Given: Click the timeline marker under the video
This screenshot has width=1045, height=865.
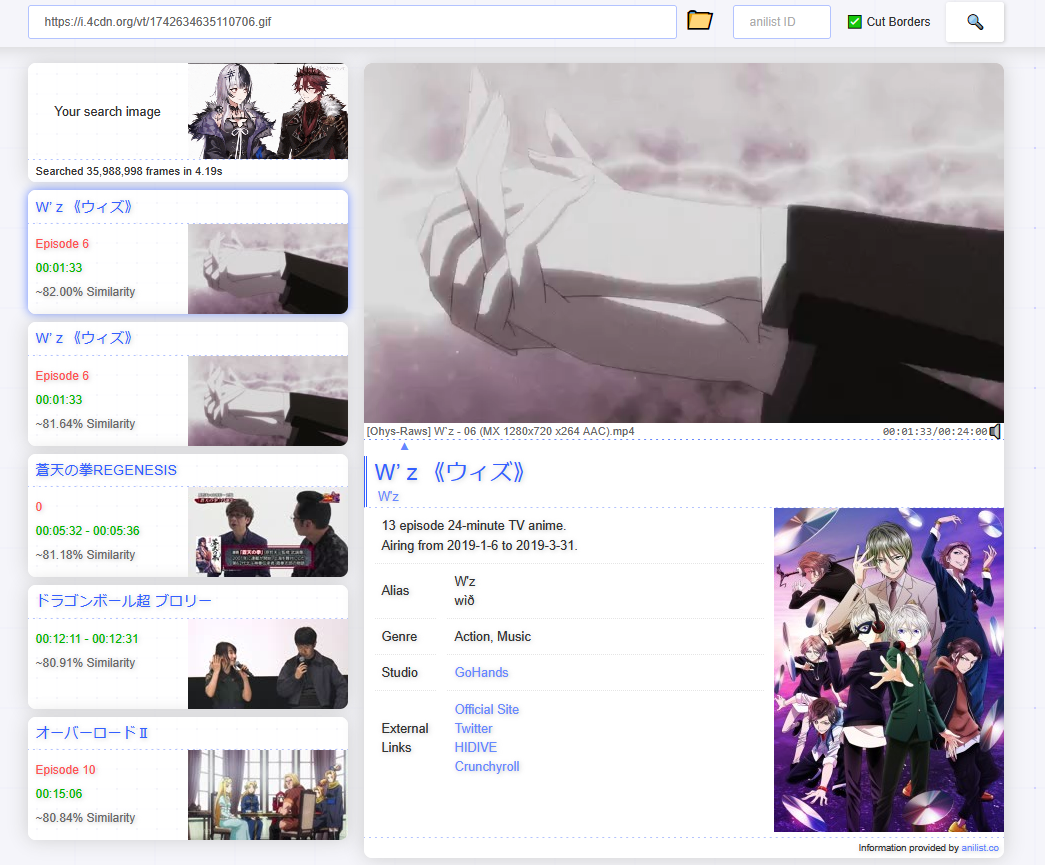Looking at the screenshot, I should (x=404, y=446).
